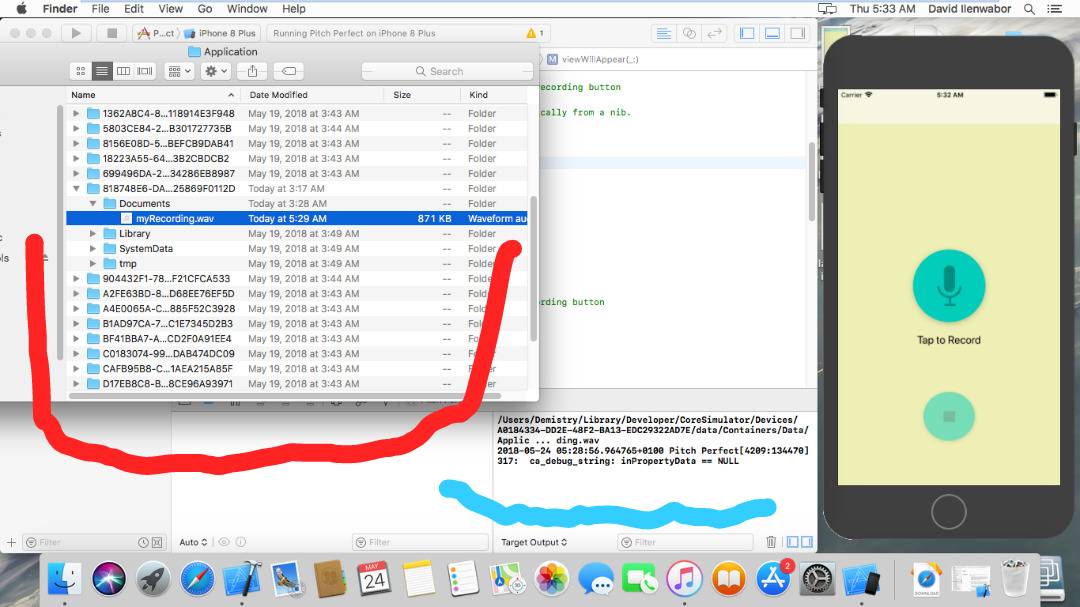Click the Finder search field
The image size is (1080, 607).
tap(447, 71)
